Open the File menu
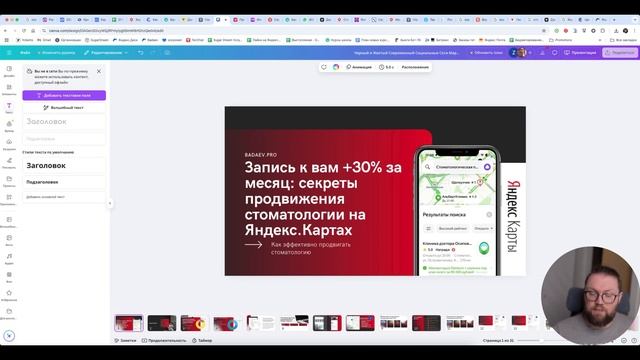This screenshot has width=640, height=360. point(25,53)
